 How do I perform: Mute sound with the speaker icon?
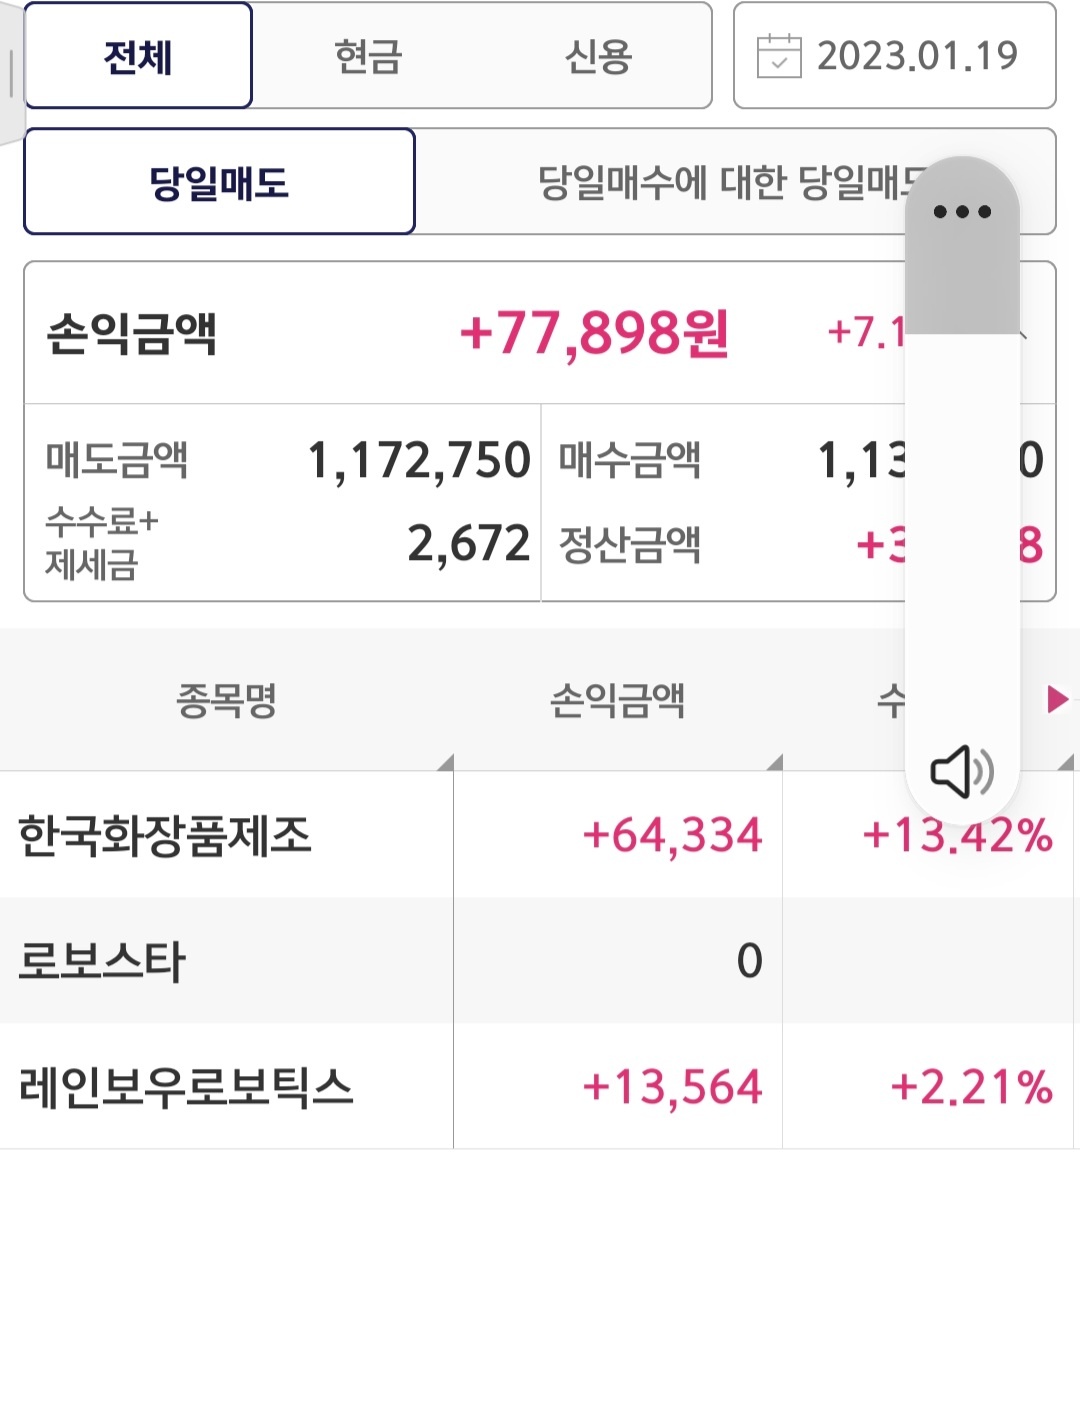click(961, 771)
